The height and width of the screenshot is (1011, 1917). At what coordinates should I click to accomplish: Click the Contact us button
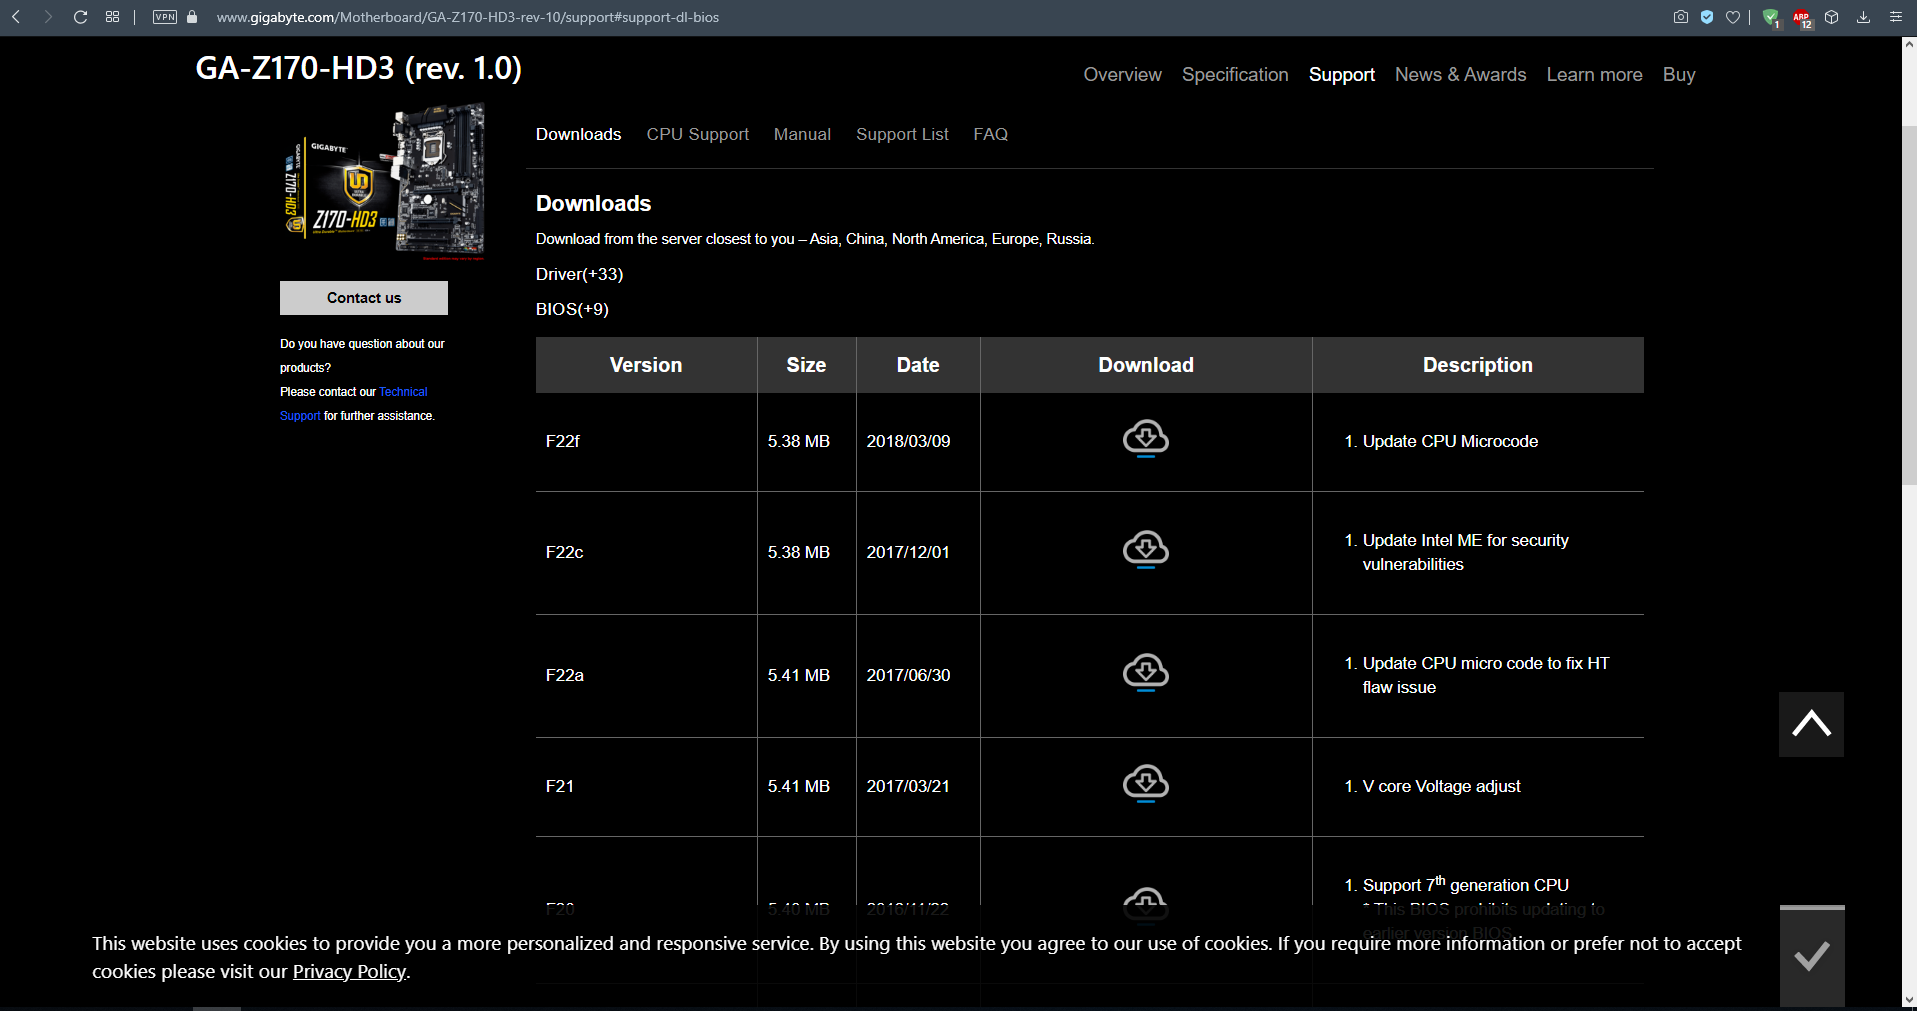click(364, 298)
